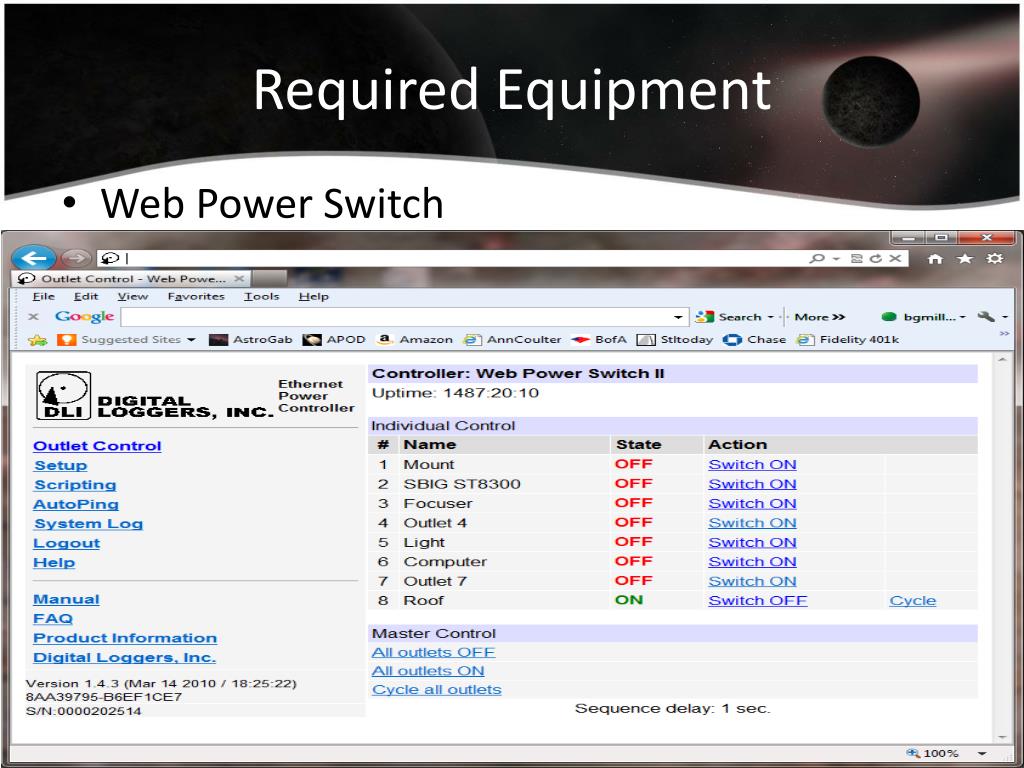Screen dimensions: 1024x768
Task: Open the Scripting page link
Action: (75, 485)
